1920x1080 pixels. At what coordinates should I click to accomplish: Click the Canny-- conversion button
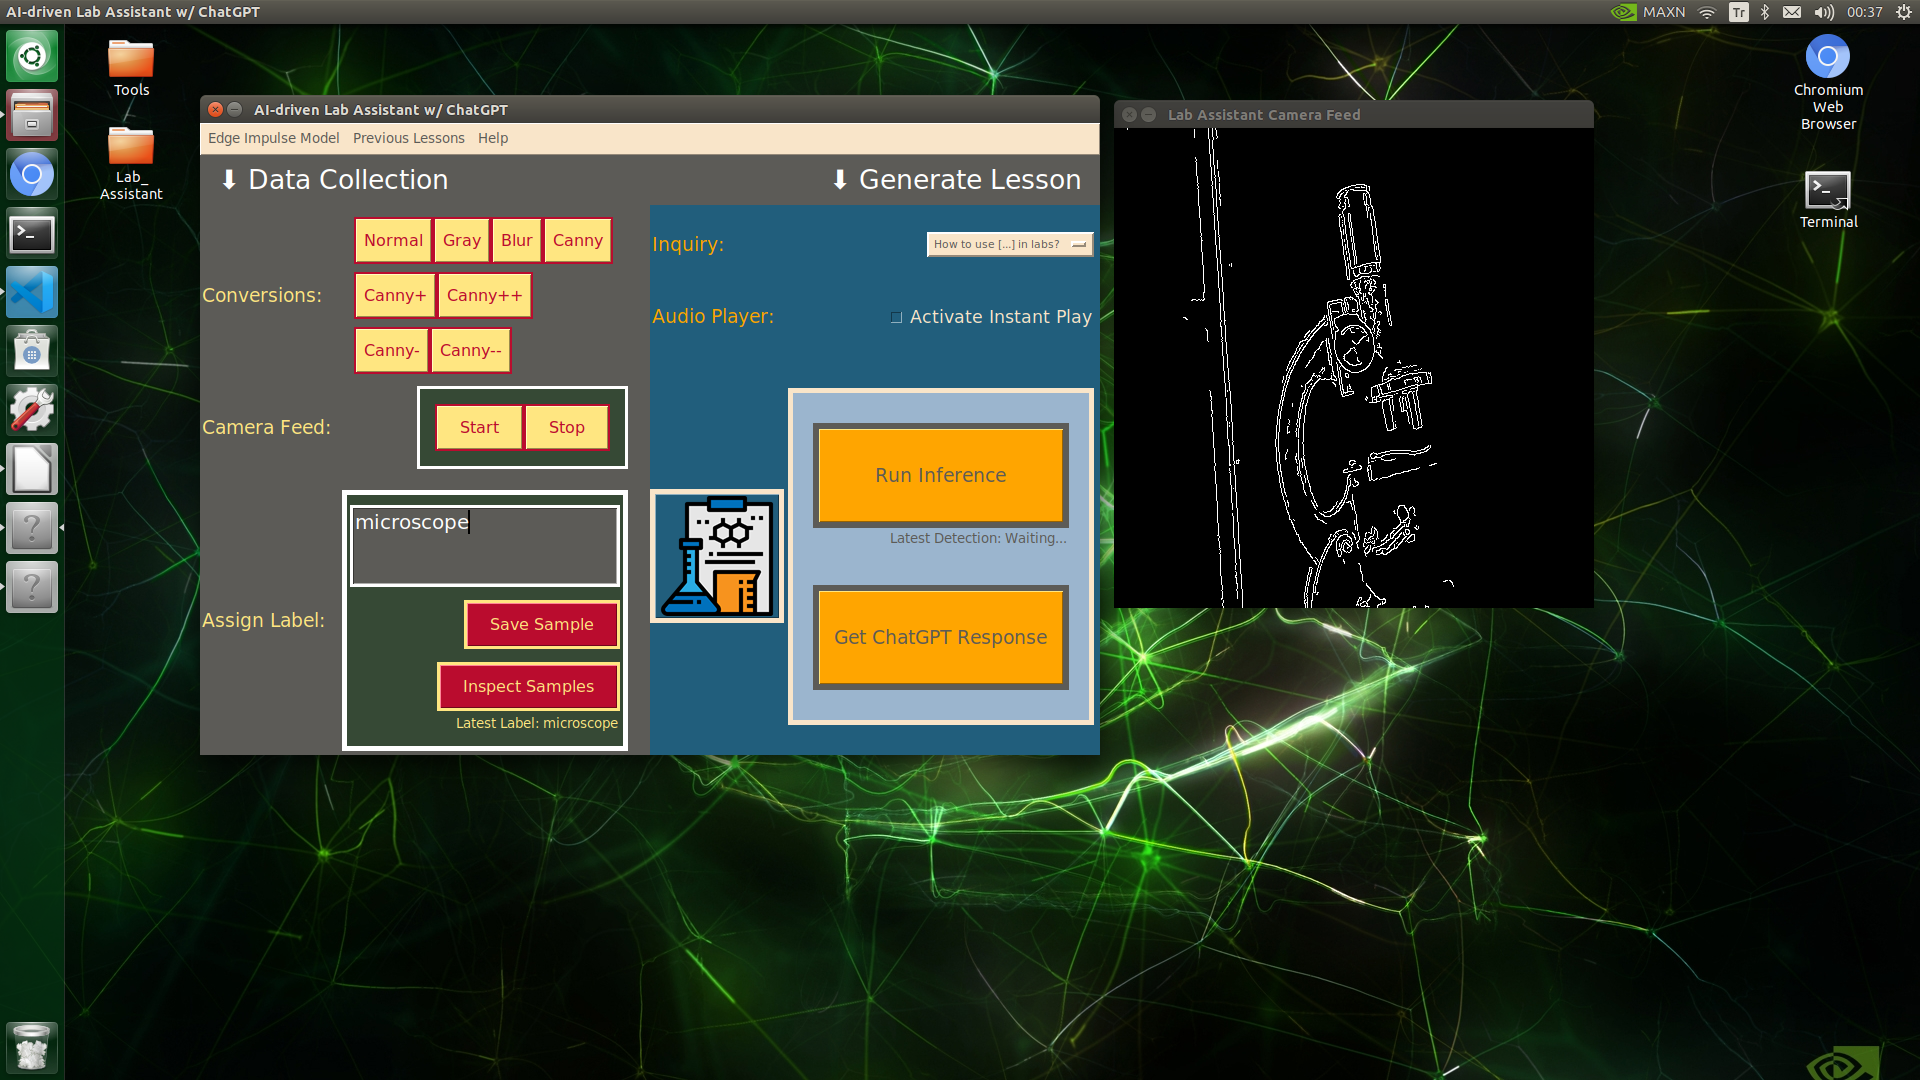(467, 349)
